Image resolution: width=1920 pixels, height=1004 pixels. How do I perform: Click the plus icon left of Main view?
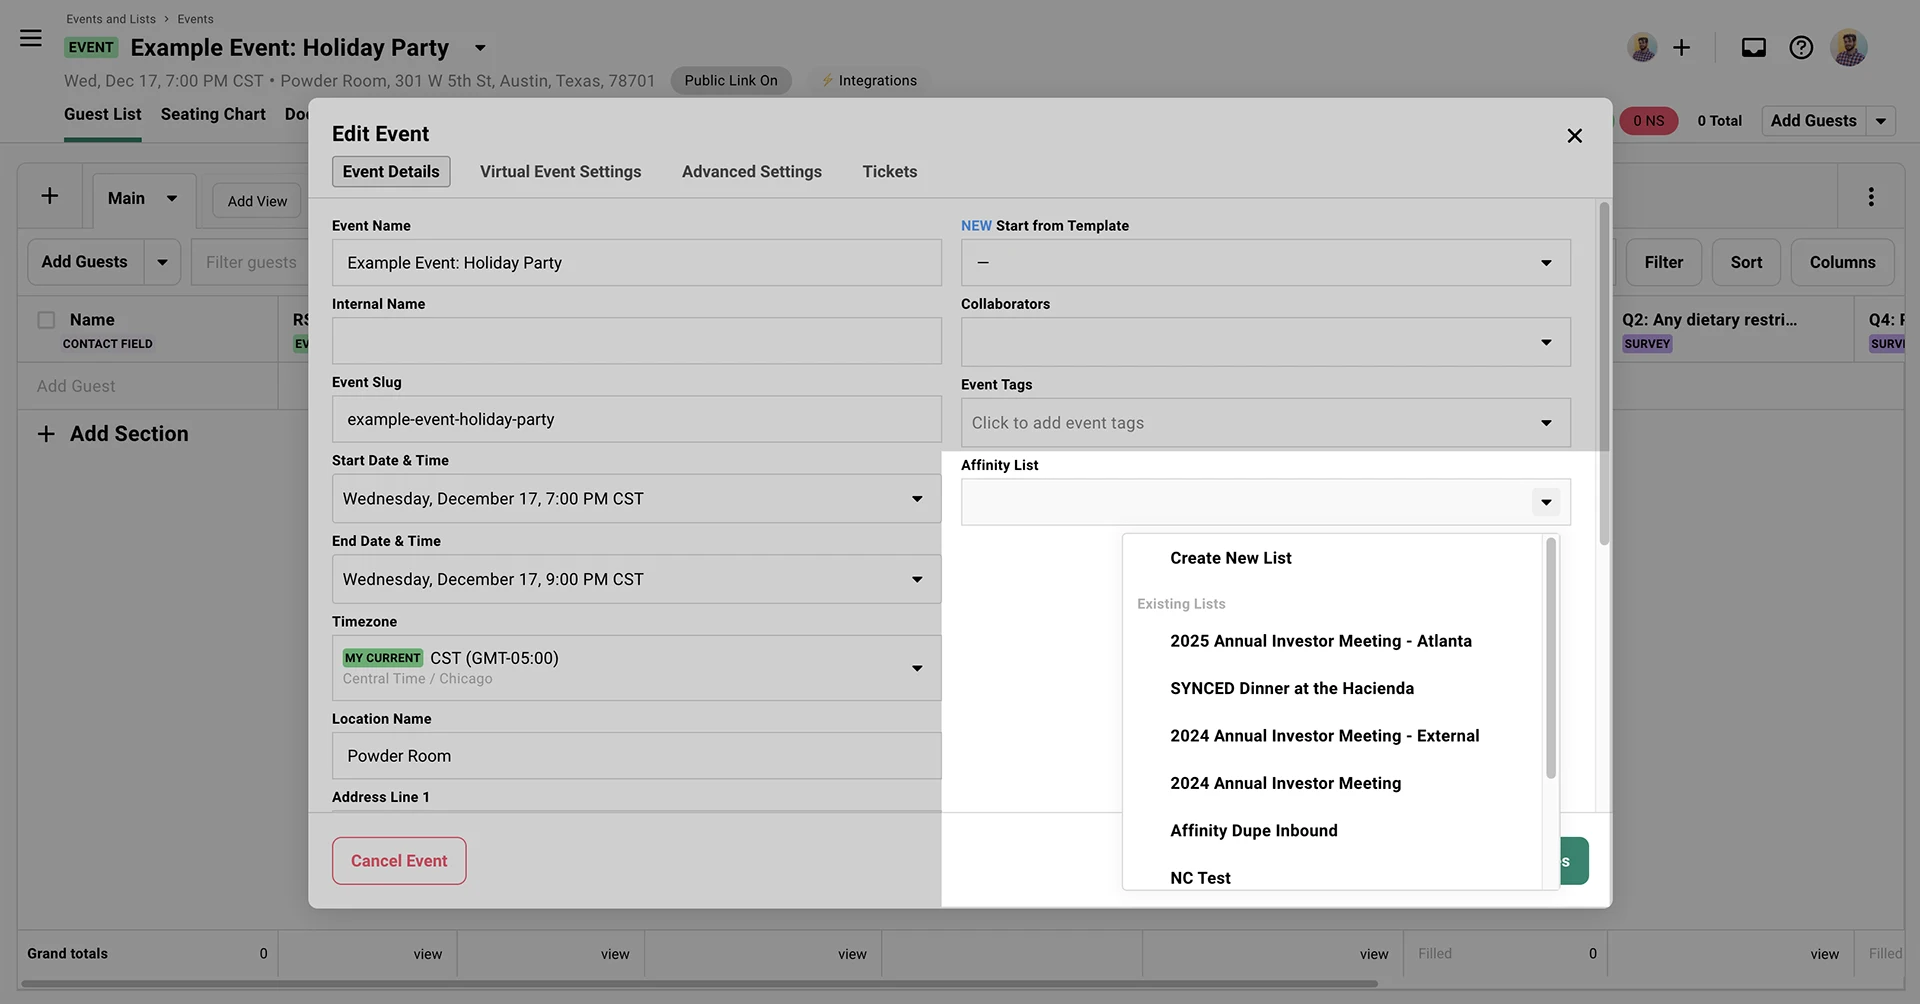(x=48, y=197)
